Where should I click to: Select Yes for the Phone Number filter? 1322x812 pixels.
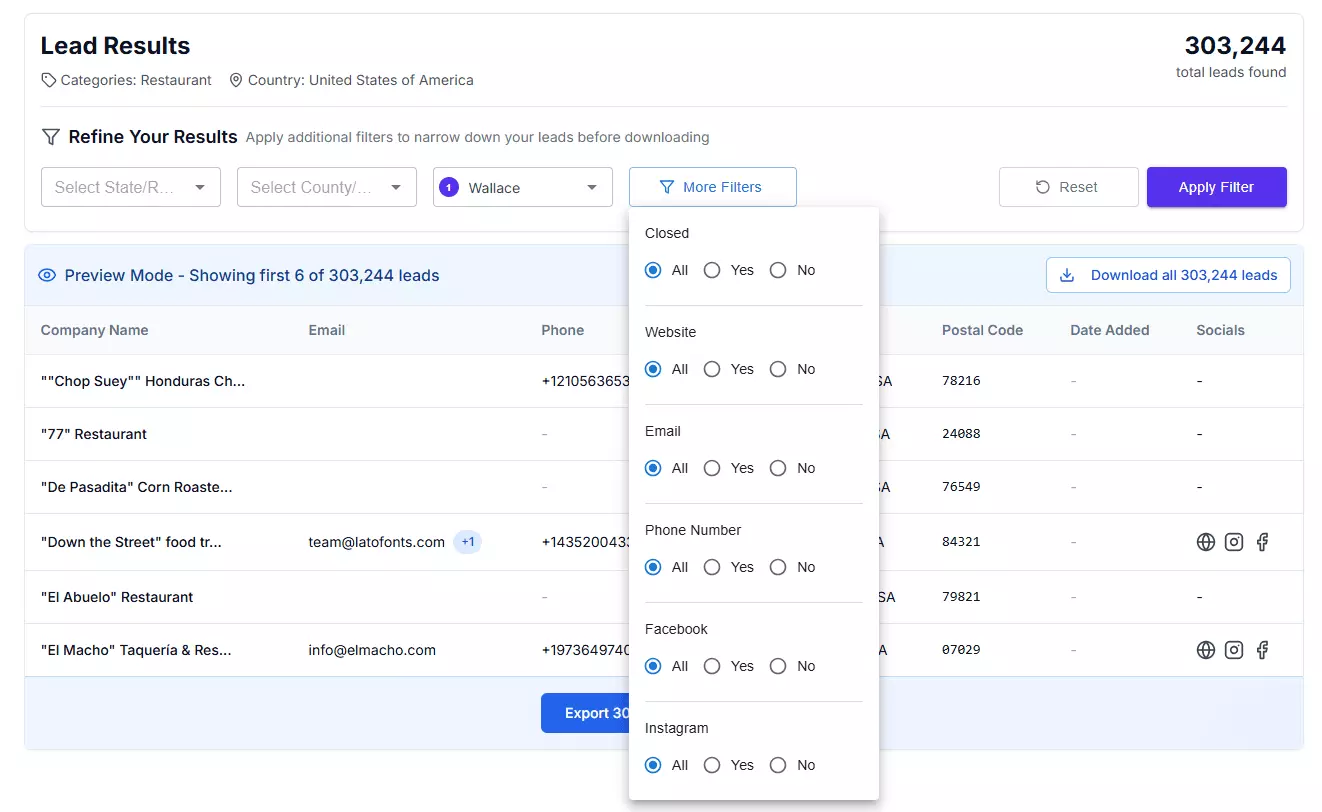point(712,567)
